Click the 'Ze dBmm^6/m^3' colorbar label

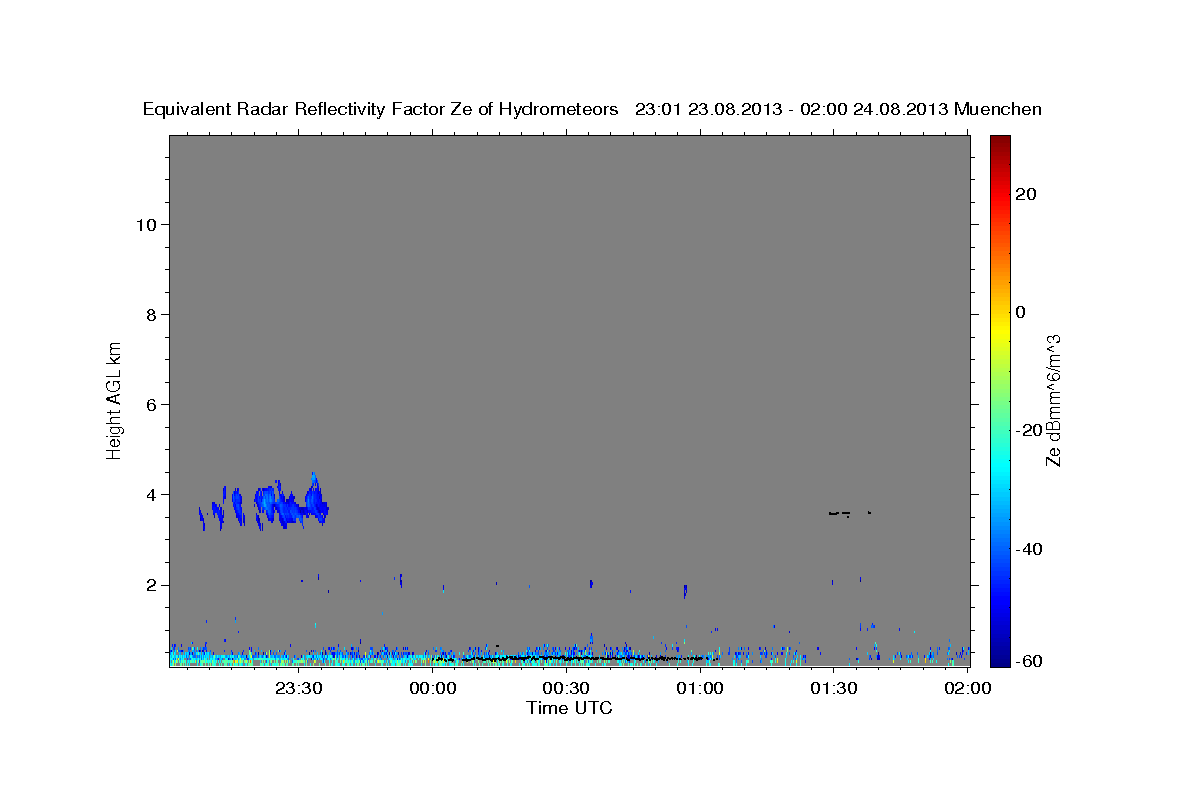1052,400
